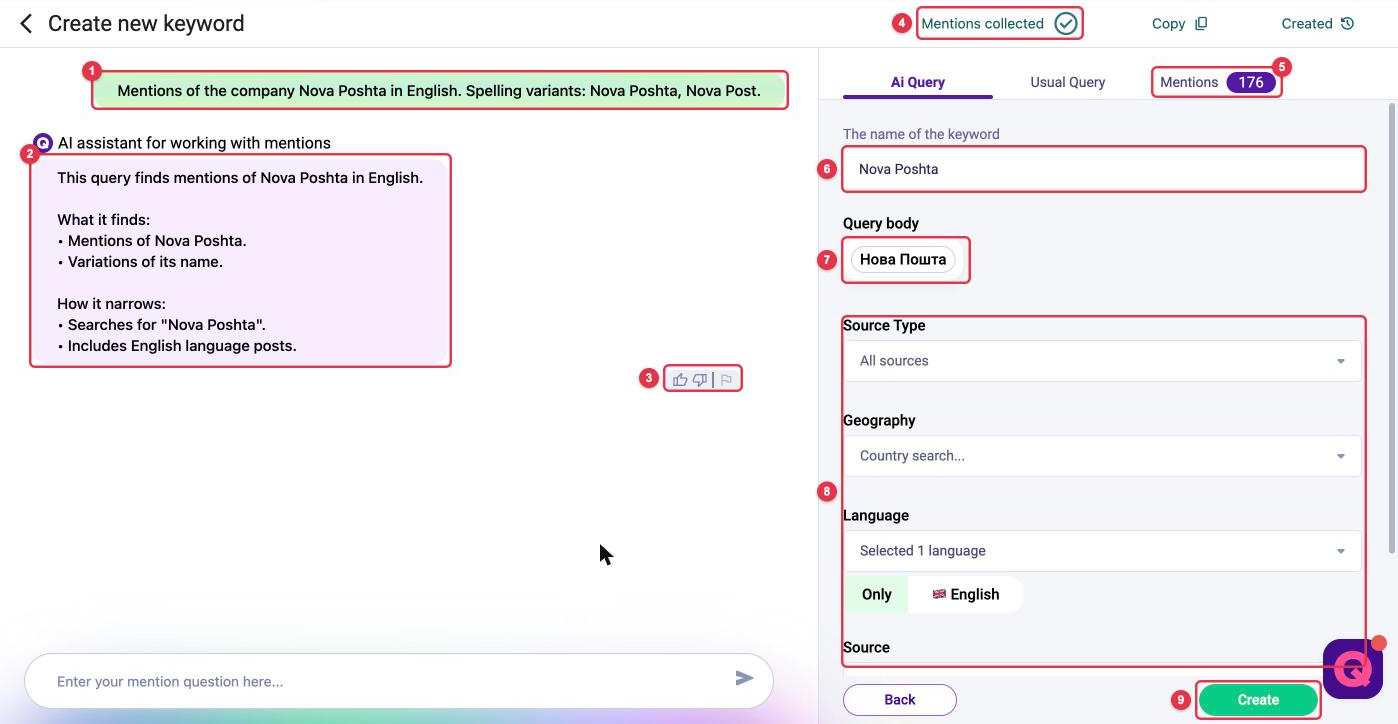Send the mention question with arrow icon
Screen dimensions: 1398x724
click(x=744, y=678)
